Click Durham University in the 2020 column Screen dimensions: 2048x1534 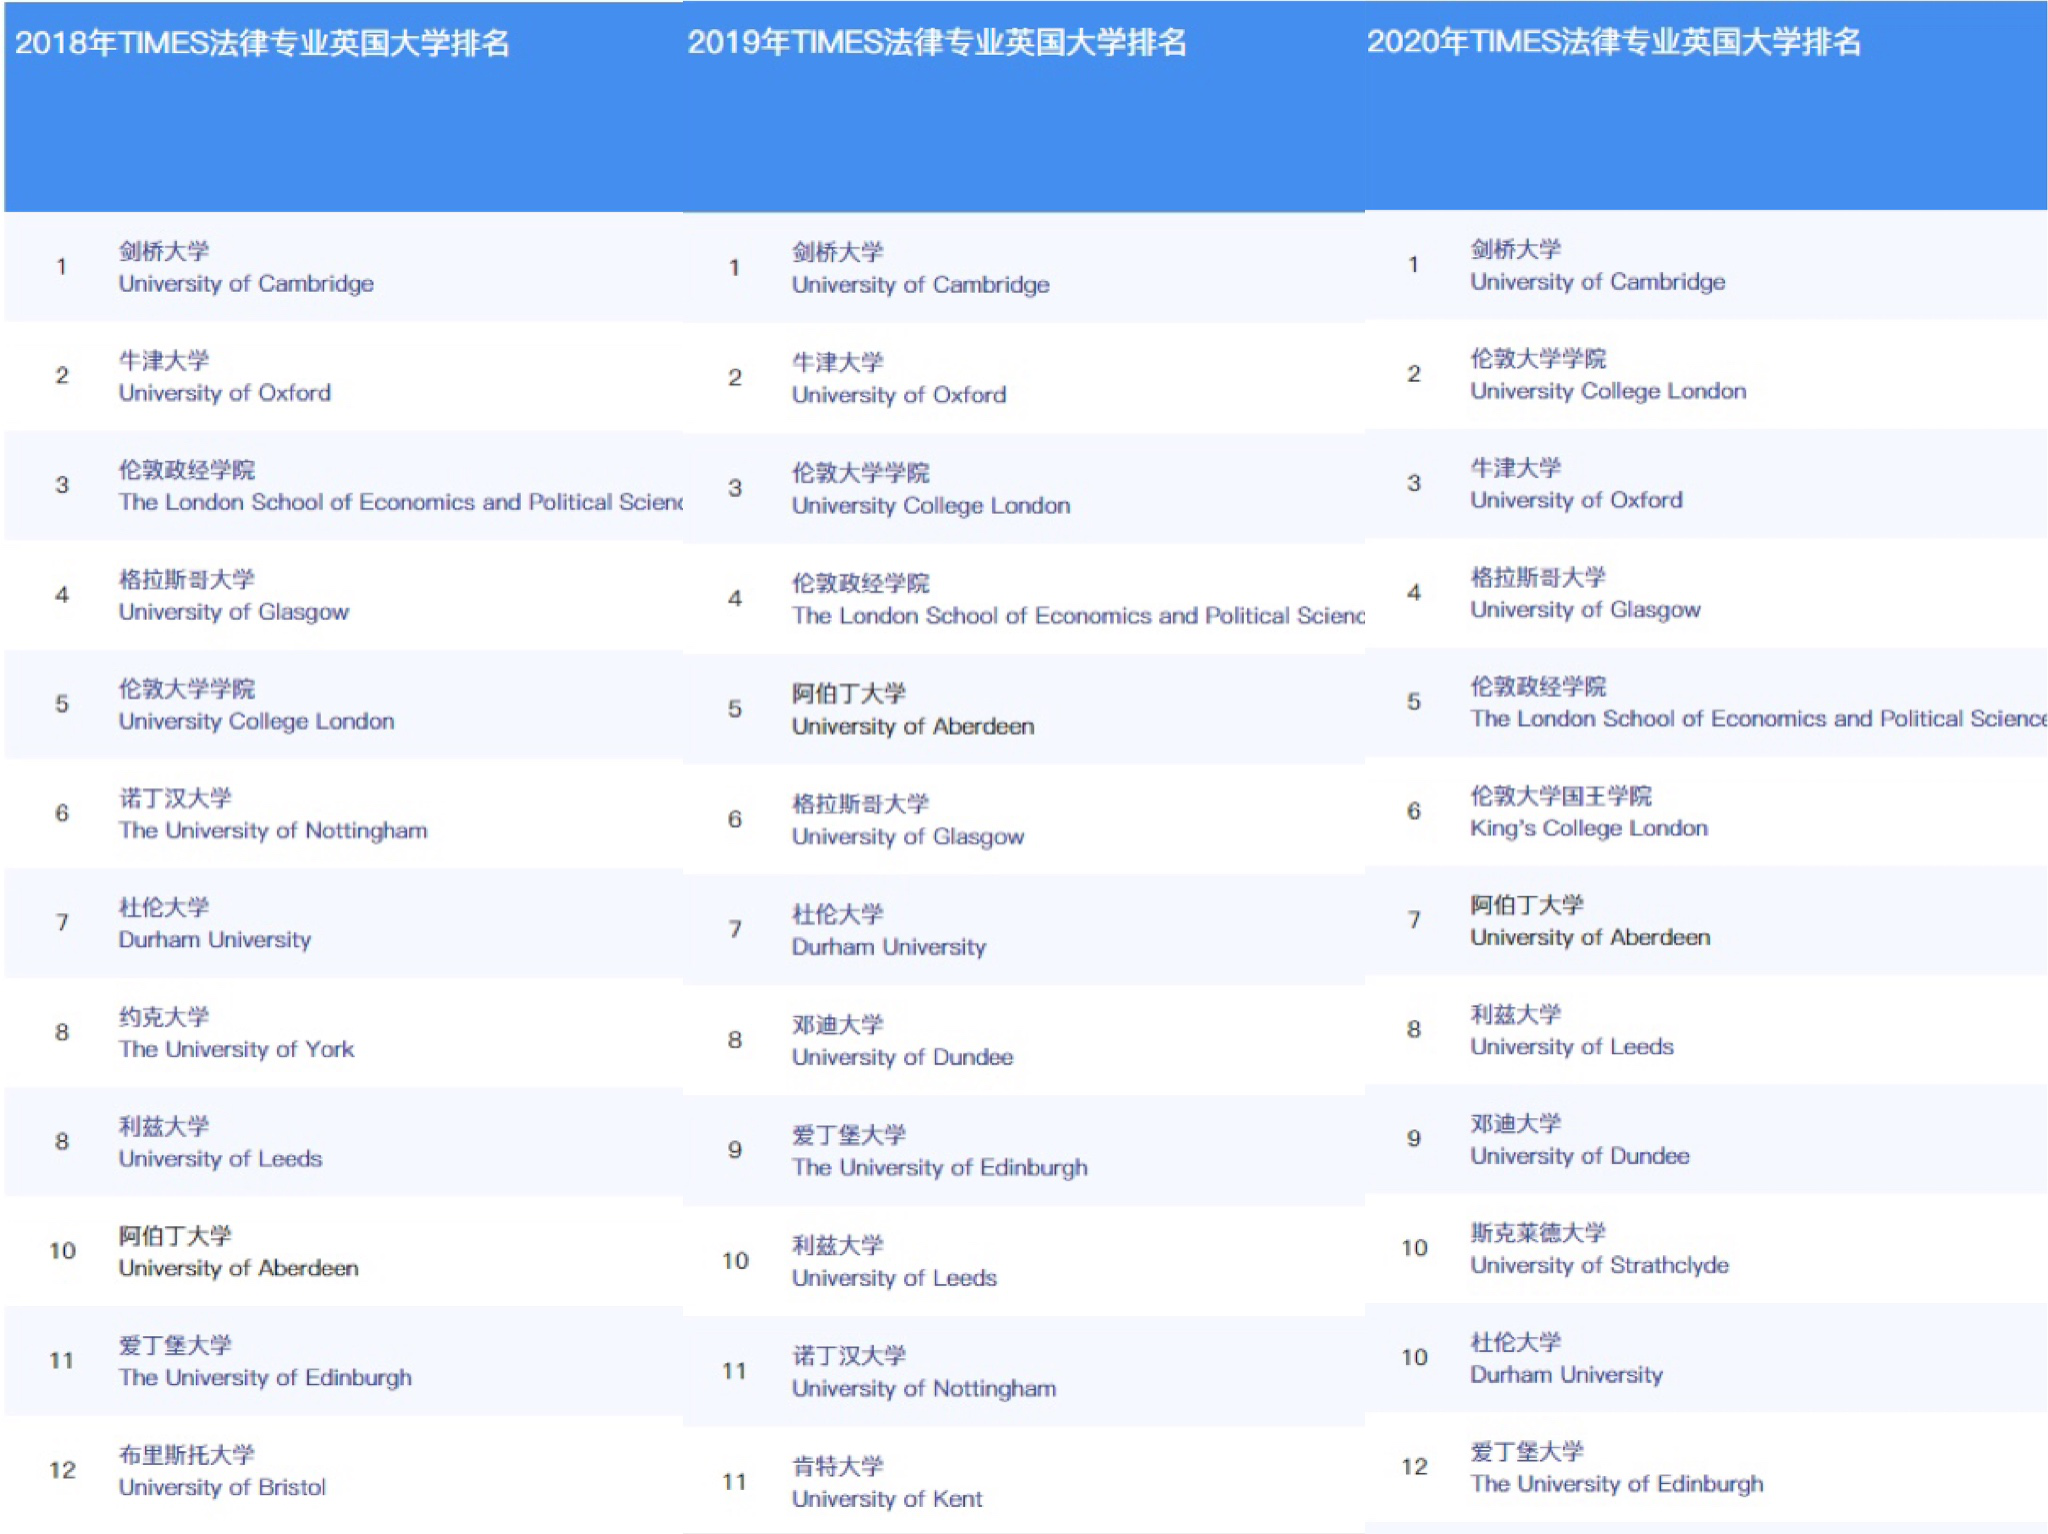click(1565, 1375)
